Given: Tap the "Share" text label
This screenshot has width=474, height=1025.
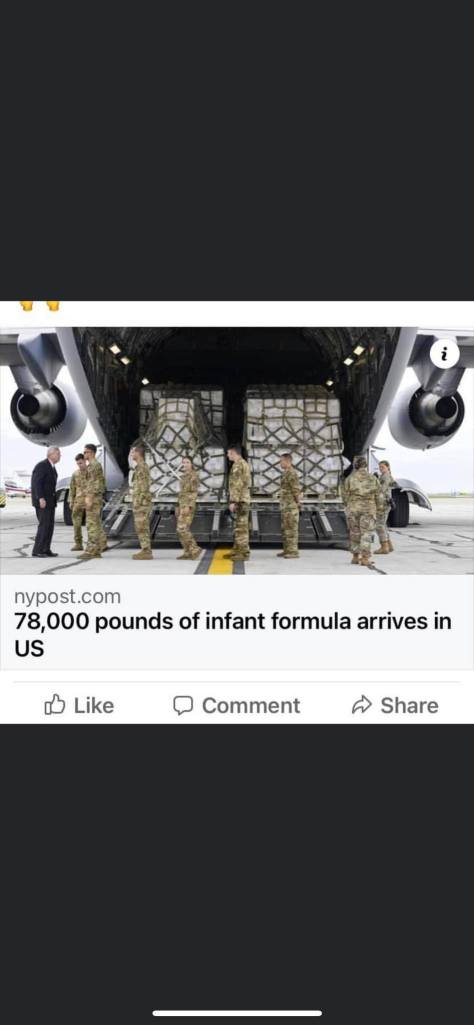Looking at the screenshot, I should 409,705.
